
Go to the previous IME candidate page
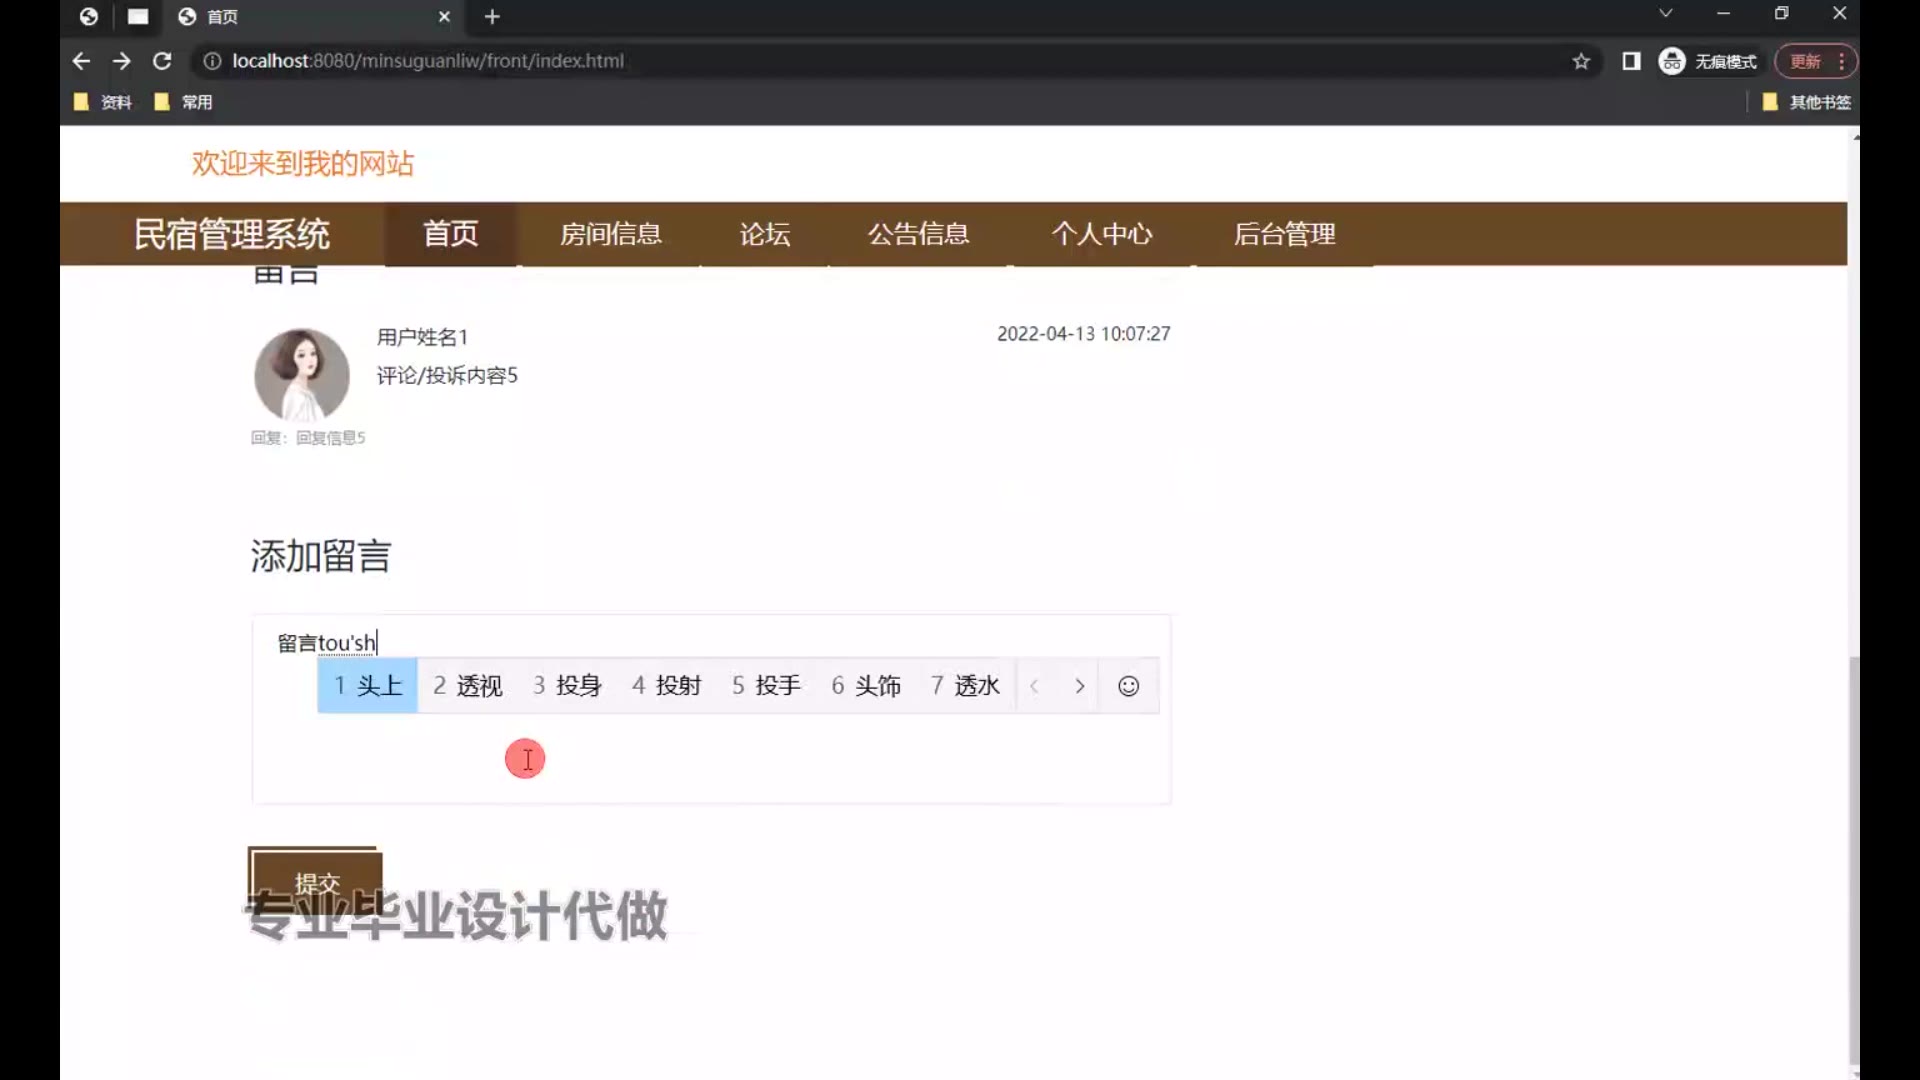1035,686
